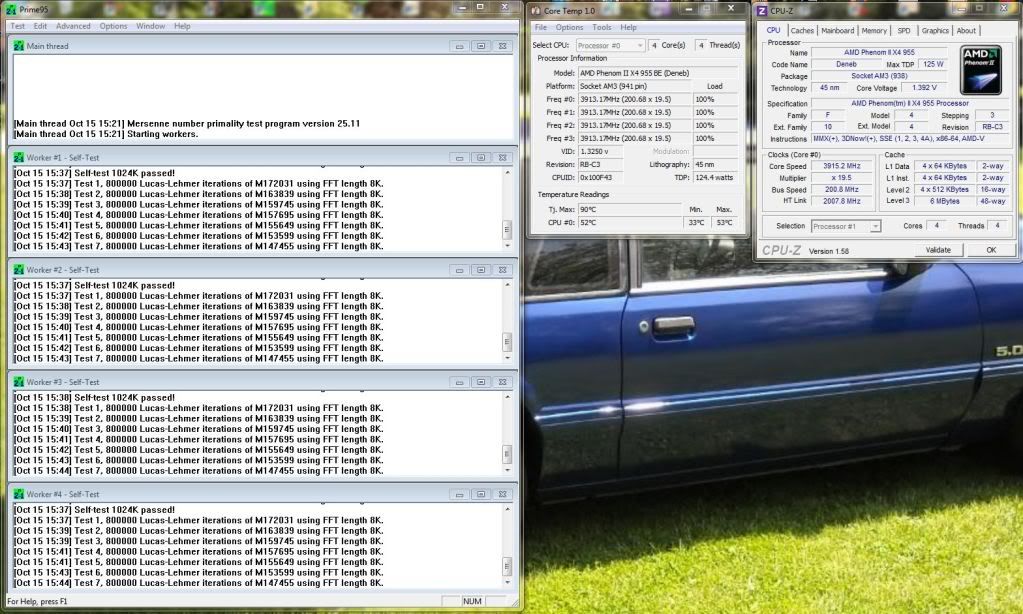1023x614 pixels.
Task: Switch to the About tab in CPU-Z
Action: (x=966, y=31)
